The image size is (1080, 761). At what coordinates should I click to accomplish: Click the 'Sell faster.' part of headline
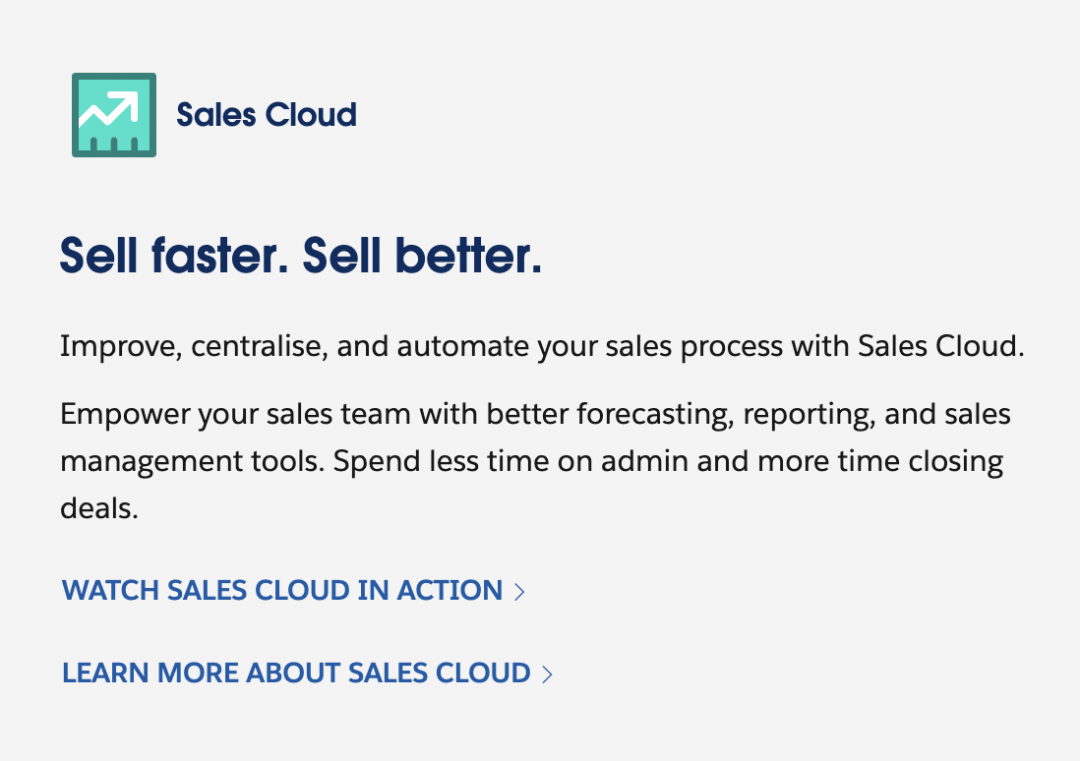coord(174,256)
